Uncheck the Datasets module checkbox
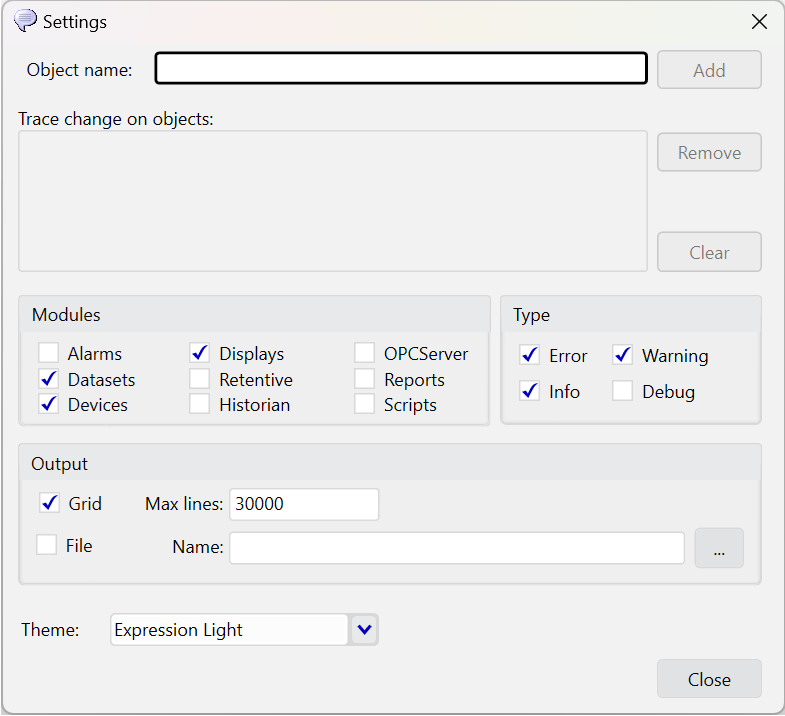This screenshot has height=716, width=785. pyautogui.click(x=49, y=379)
